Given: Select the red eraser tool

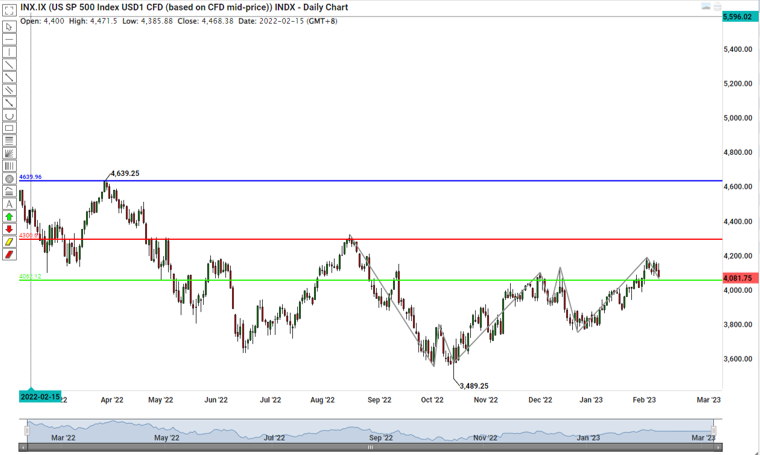Looking at the screenshot, I should [x=9, y=254].
